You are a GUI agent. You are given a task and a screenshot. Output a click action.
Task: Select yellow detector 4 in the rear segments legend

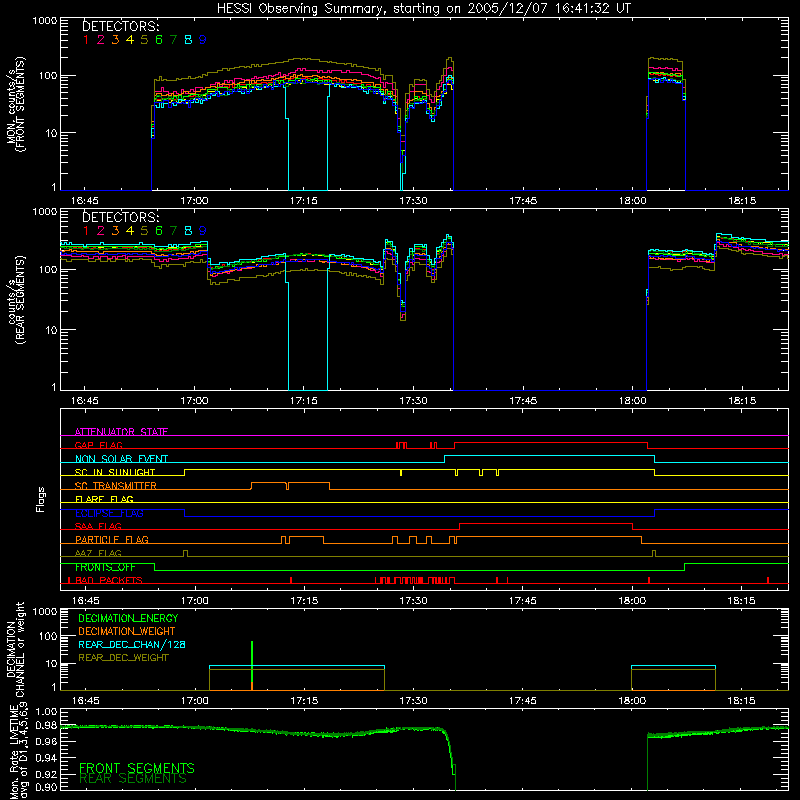[130, 231]
